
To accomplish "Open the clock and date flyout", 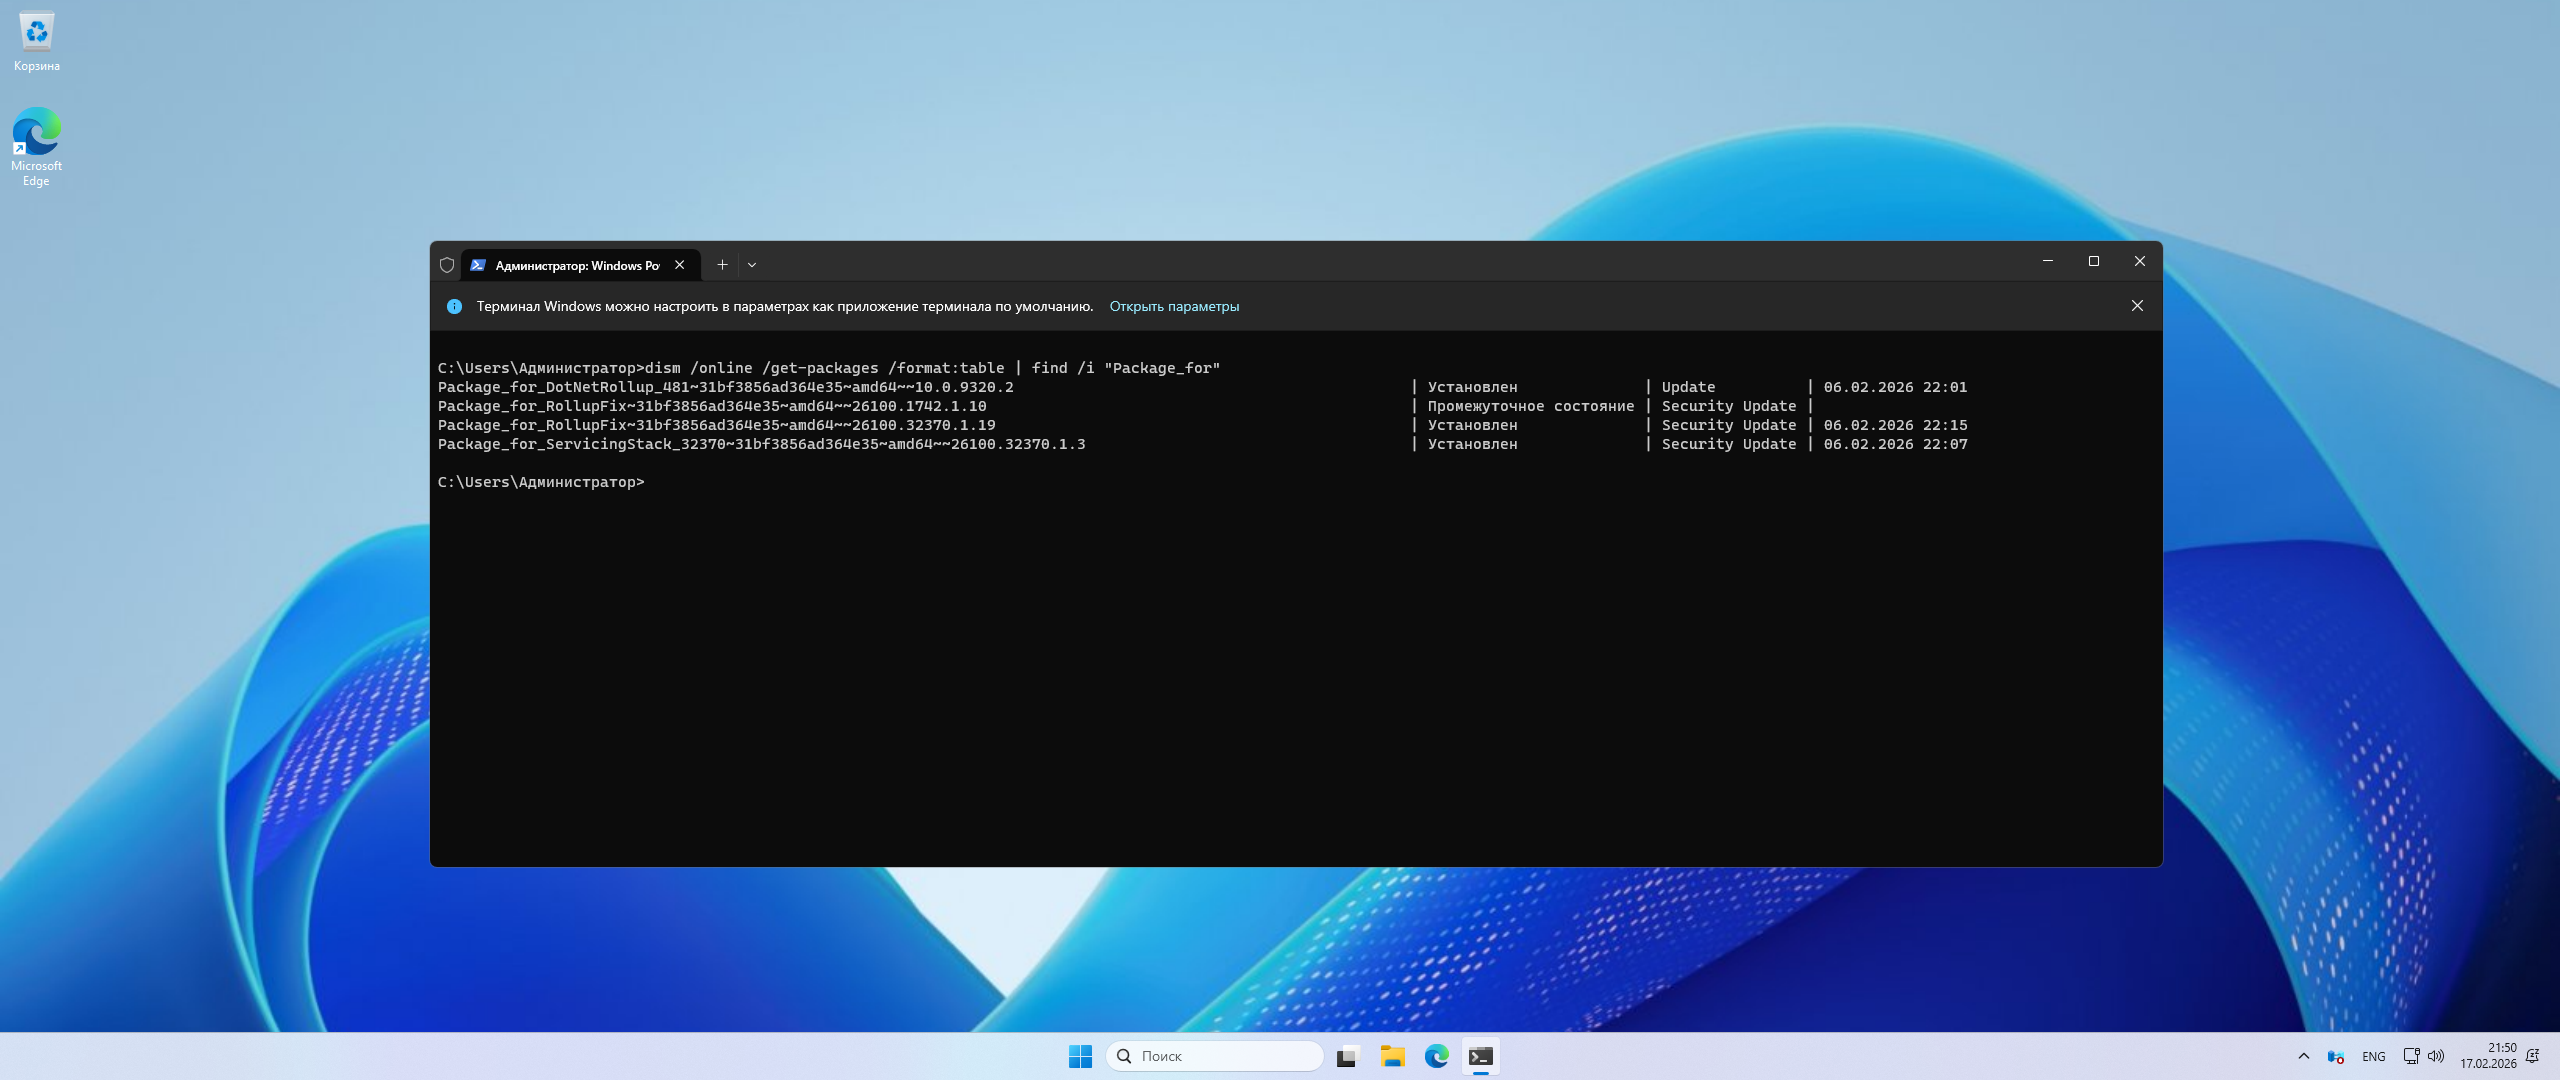I will click(x=2488, y=1056).
